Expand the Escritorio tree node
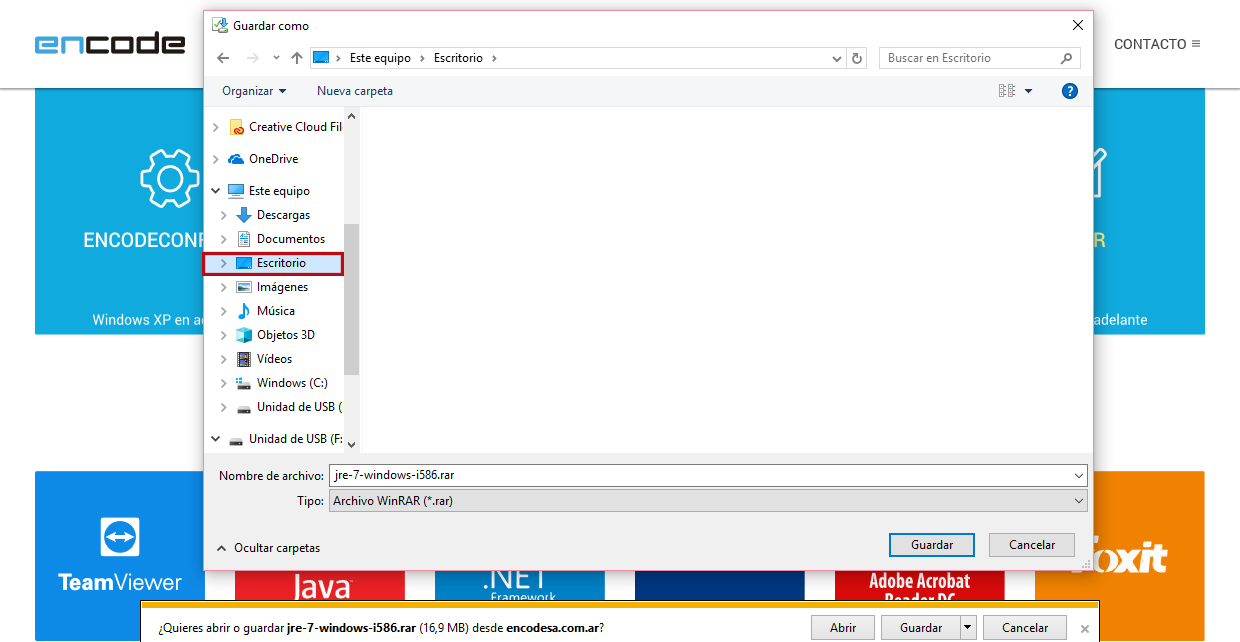Viewport: 1240px width, 642px height. pos(224,263)
